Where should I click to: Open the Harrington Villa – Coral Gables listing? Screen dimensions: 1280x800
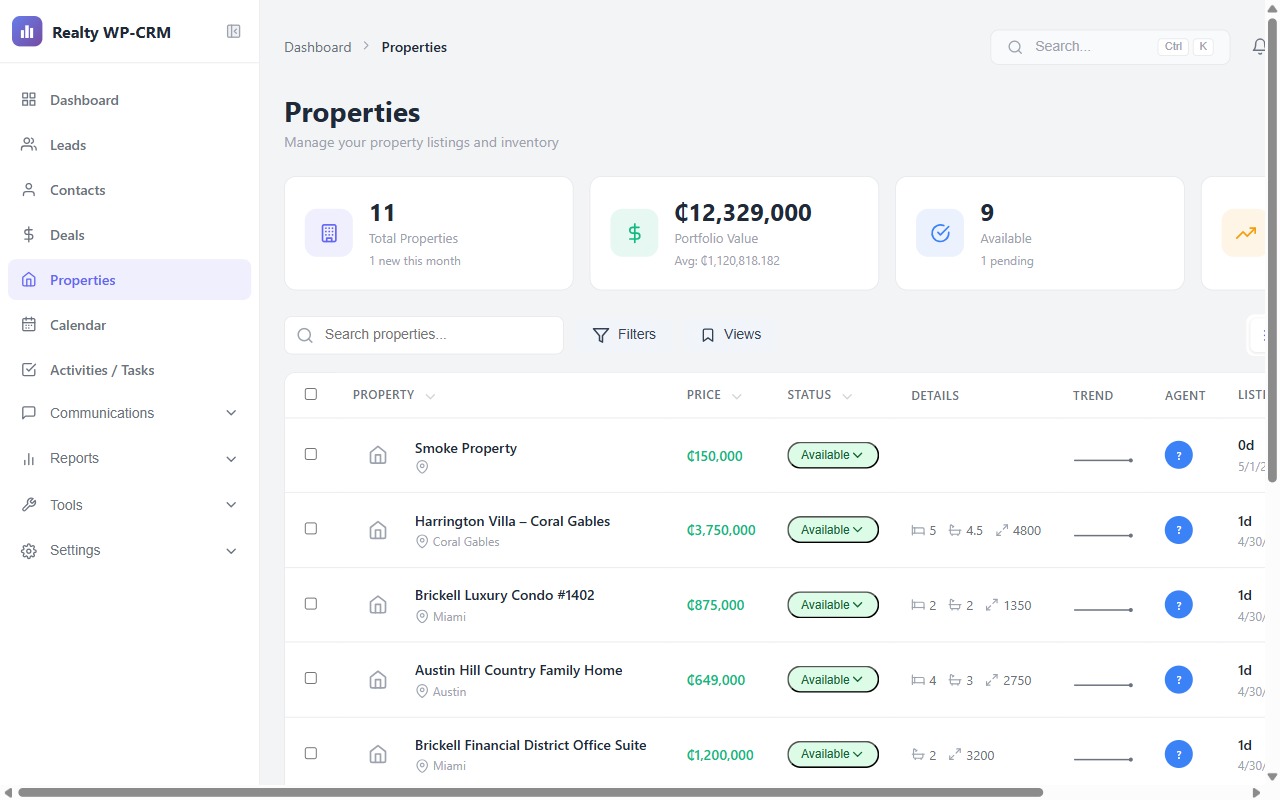(512, 521)
